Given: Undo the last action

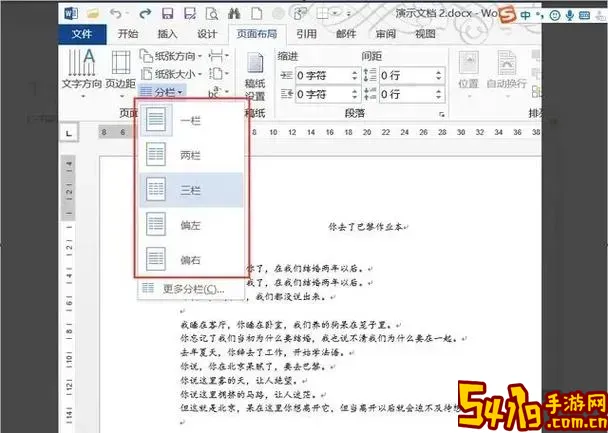Looking at the screenshot, I should (116, 14).
